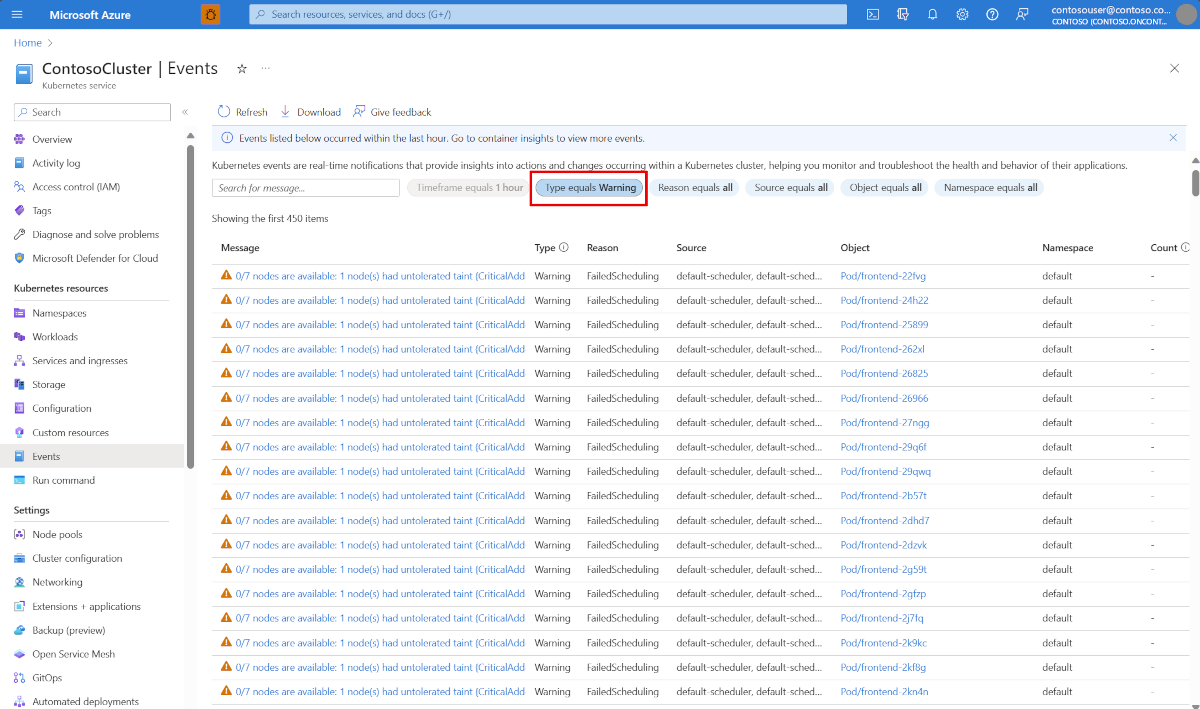Viewport: 1200px width, 709px height.
Task: Open the portal settings gear icon
Action: 962,14
